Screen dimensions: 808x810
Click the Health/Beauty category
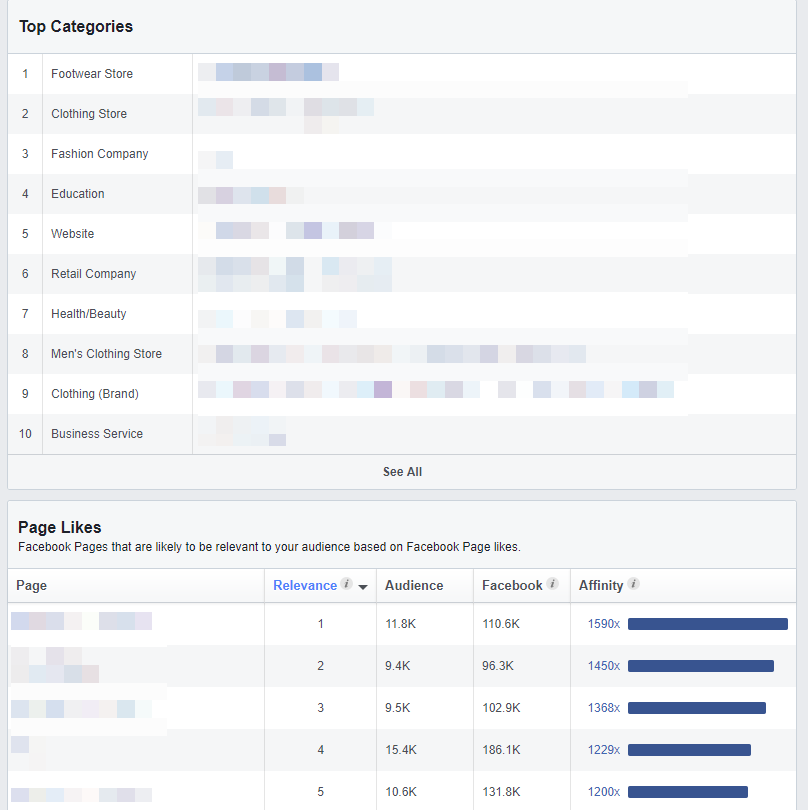coord(89,314)
